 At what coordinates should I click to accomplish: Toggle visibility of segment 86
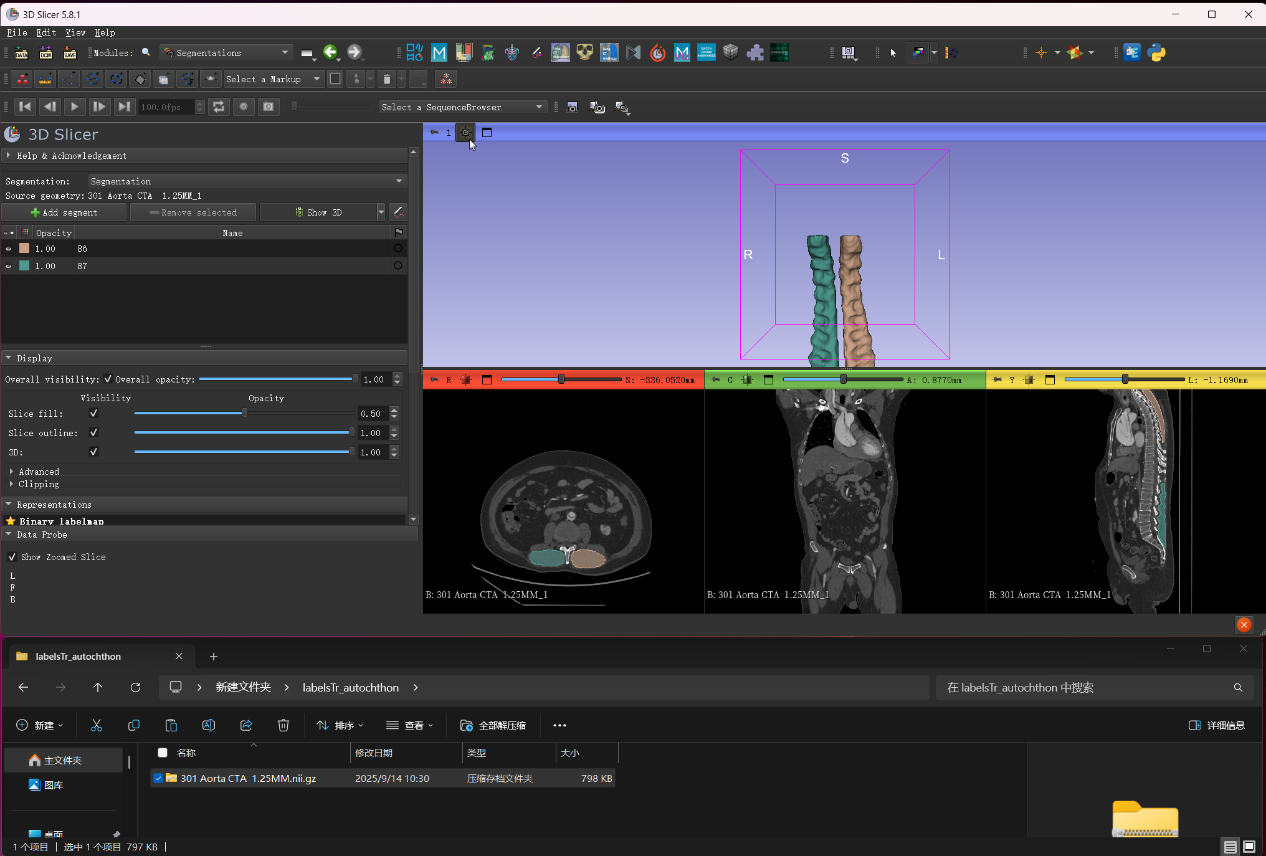tap(9, 248)
